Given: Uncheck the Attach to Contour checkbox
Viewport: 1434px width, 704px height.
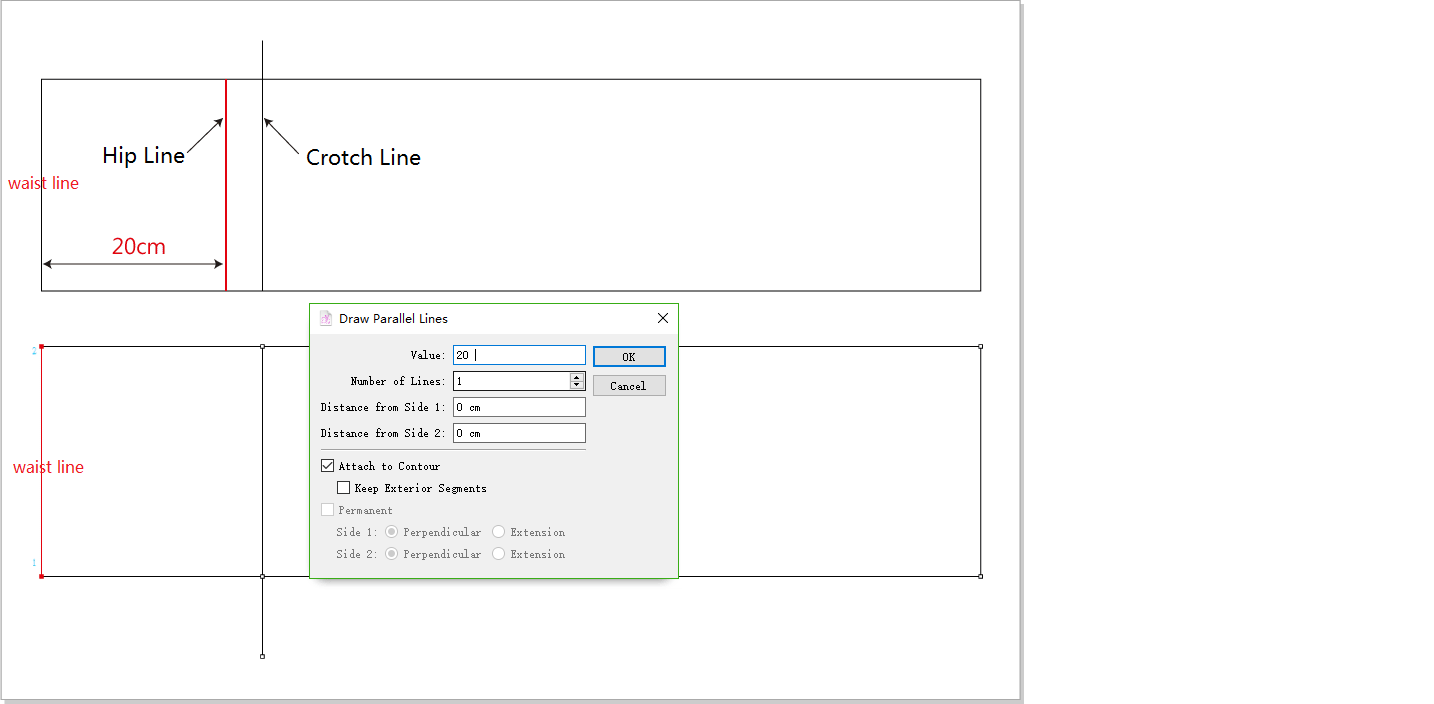Looking at the screenshot, I should 328,466.
